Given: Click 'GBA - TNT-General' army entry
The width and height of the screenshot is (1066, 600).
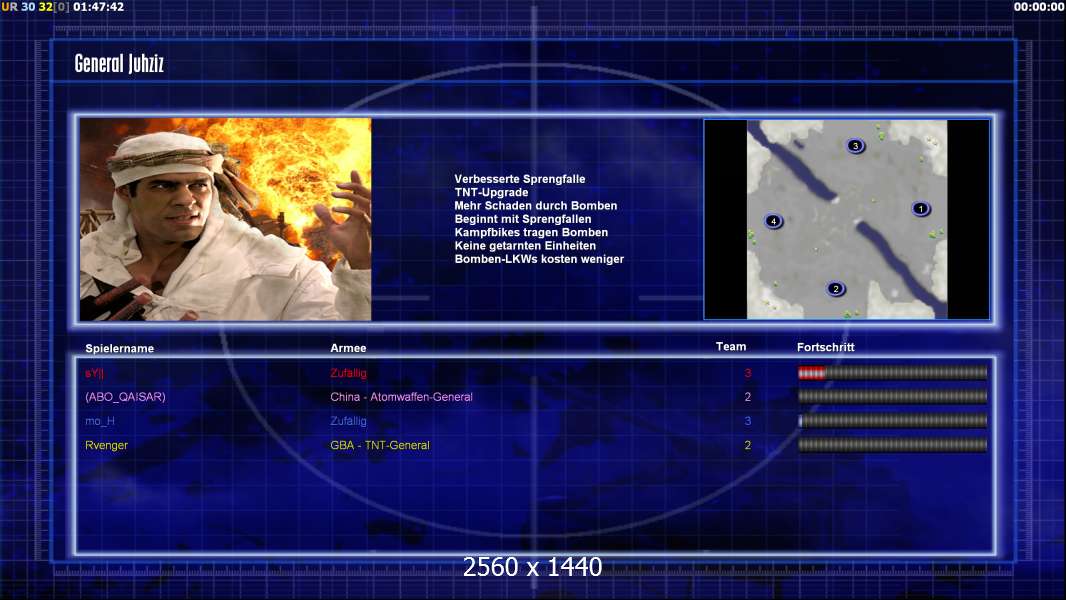Looking at the screenshot, I should (380, 445).
